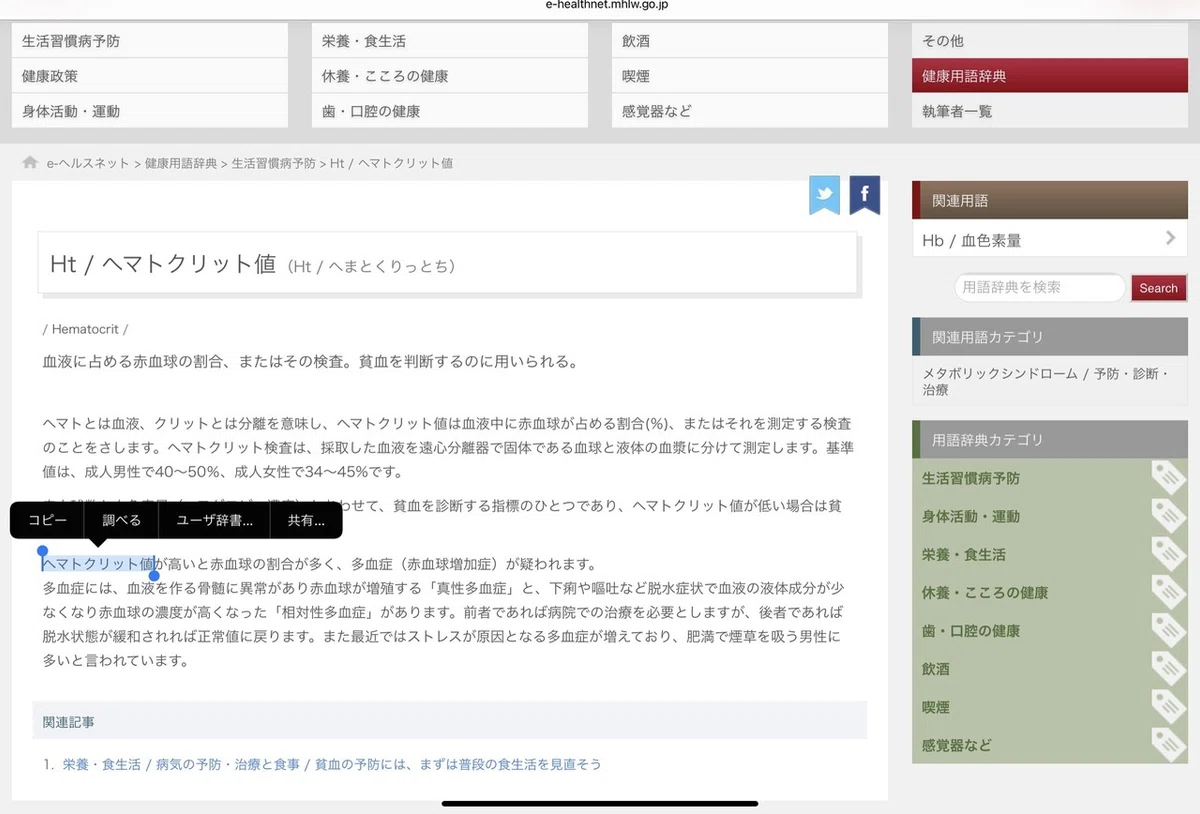Choose 共有... in the selection popup
The width and height of the screenshot is (1200, 814).
coord(306,520)
